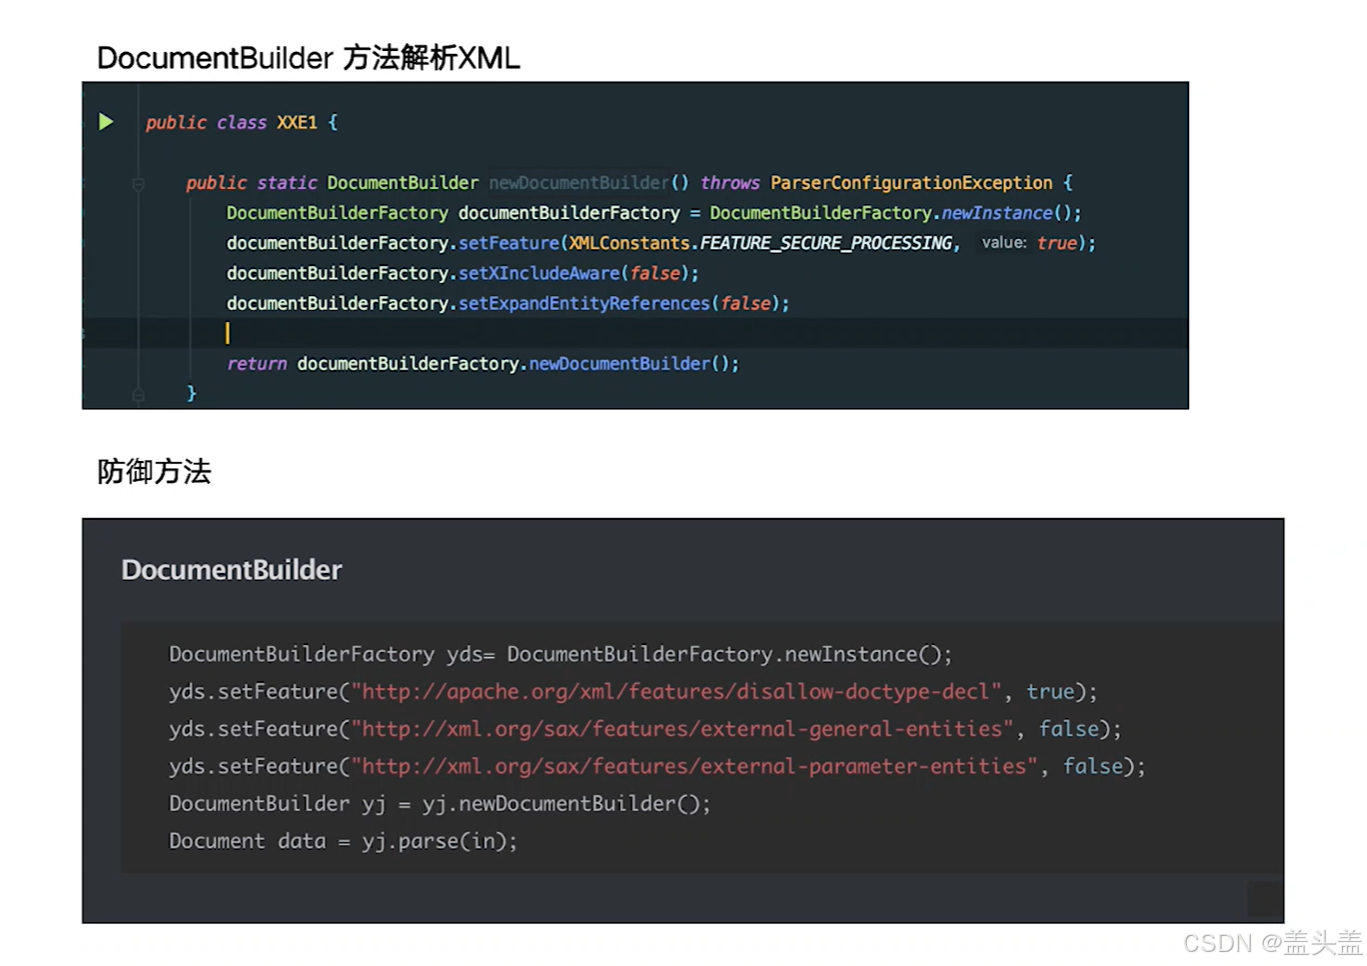Click the fold end marker at the method's closing brace
Viewport: 1367px width, 966px height.
tap(138, 394)
